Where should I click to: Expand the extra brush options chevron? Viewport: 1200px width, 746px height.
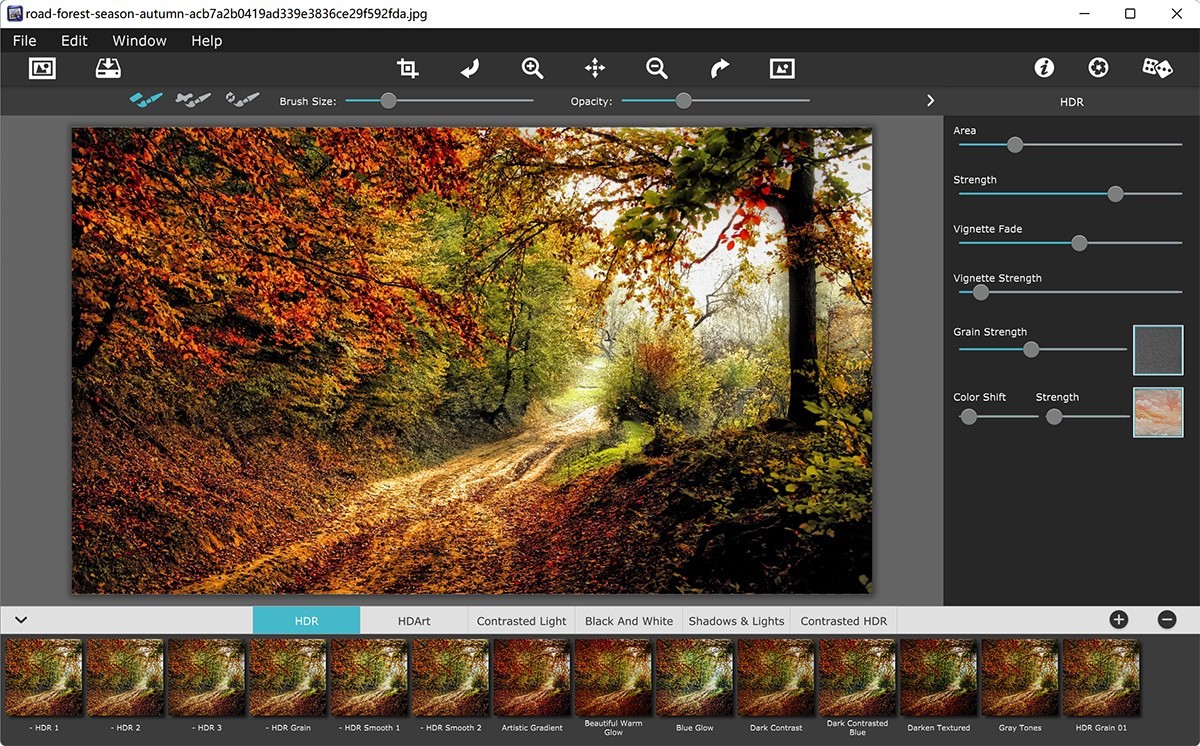(x=930, y=100)
